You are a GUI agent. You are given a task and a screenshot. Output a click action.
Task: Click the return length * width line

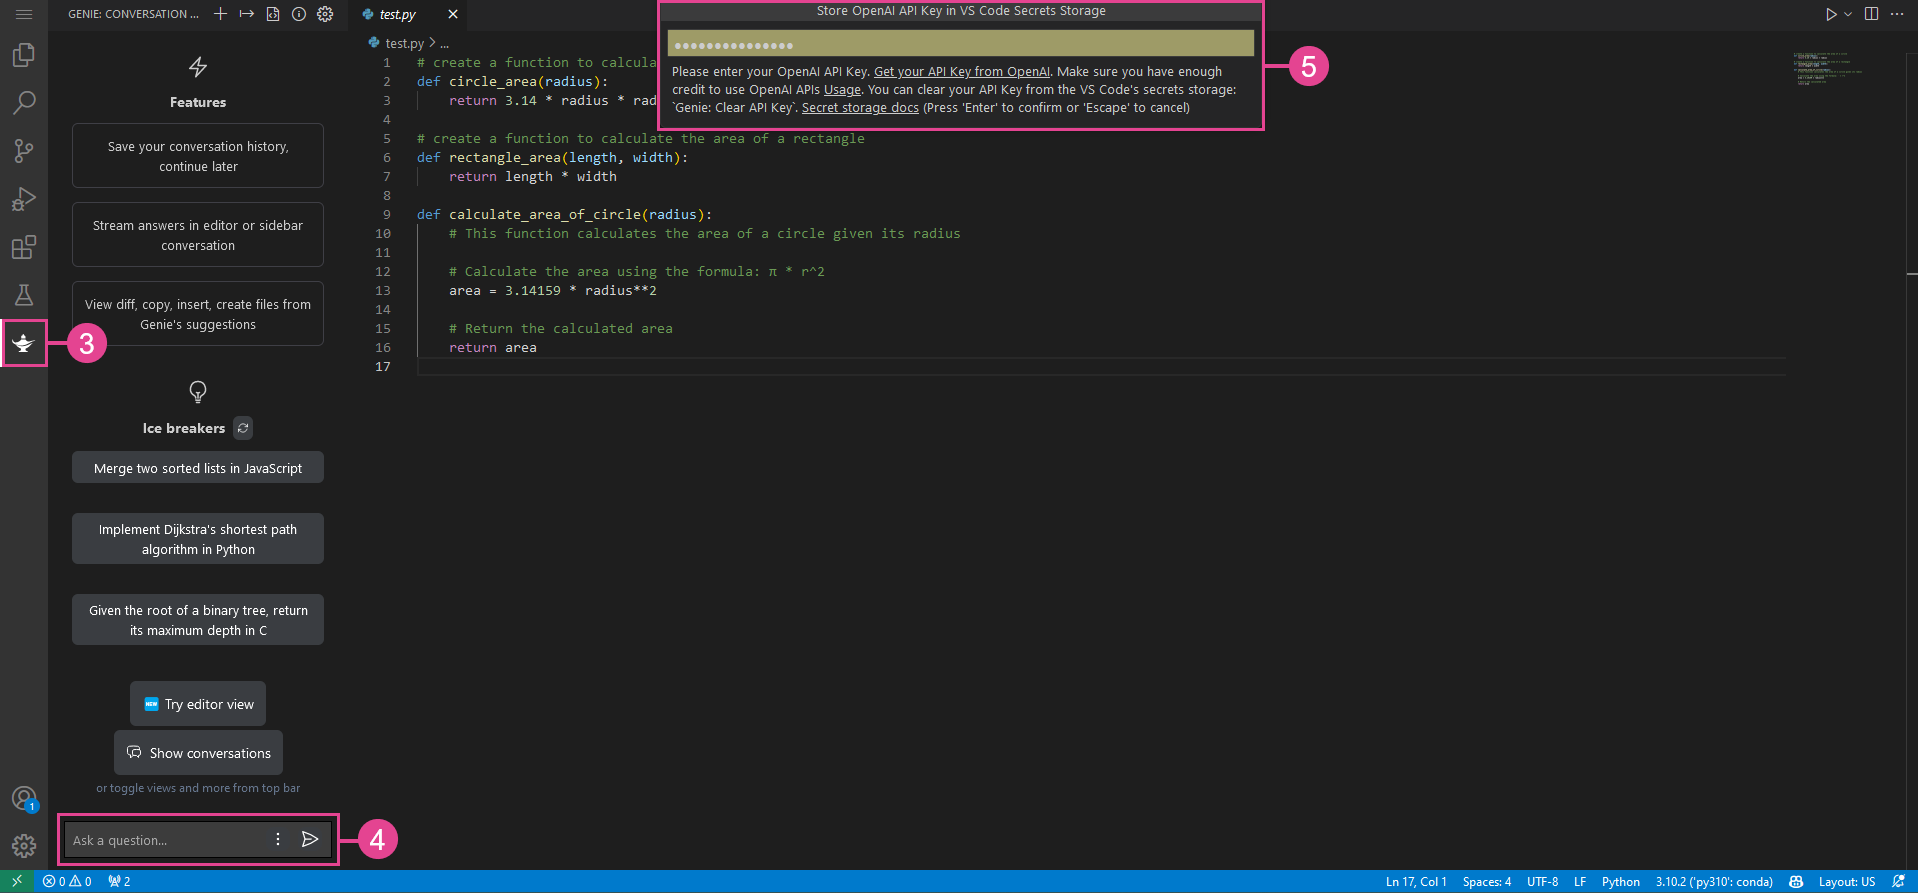(533, 176)
